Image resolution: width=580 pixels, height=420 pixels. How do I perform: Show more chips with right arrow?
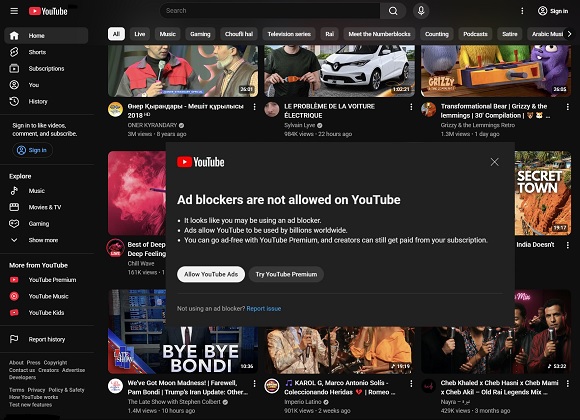[570, 34]
